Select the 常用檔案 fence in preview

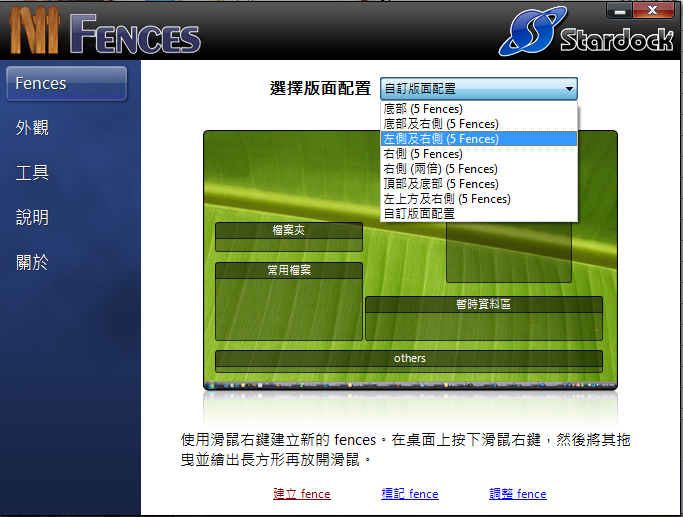[x=289, y=301]
